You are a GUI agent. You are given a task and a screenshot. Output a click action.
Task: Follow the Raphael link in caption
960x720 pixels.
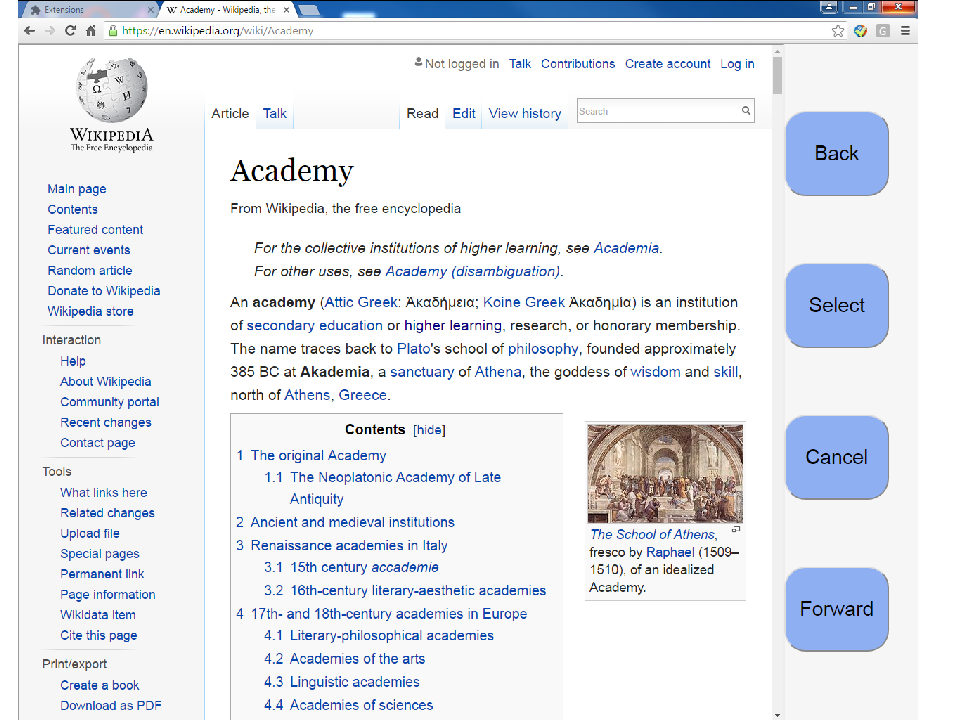(670, 552)
